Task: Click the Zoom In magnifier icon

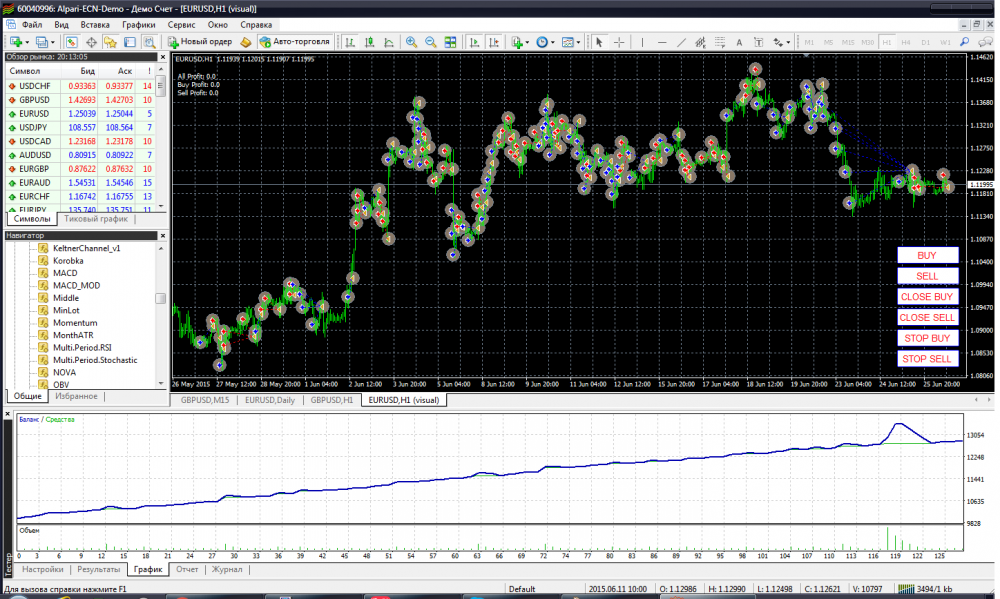Action: (x=411, y=42)
